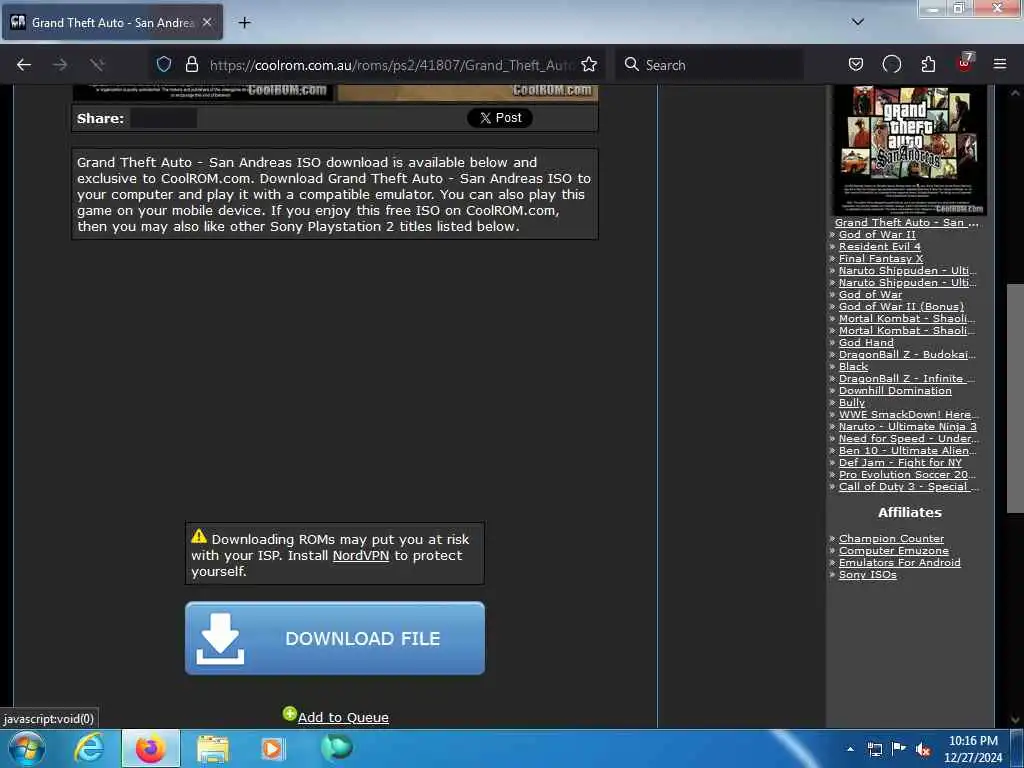The width and height of the screenshot is (1024, 768).
Task: Launch Internet Explorer from taskbar
Action: tap(89, 748)
